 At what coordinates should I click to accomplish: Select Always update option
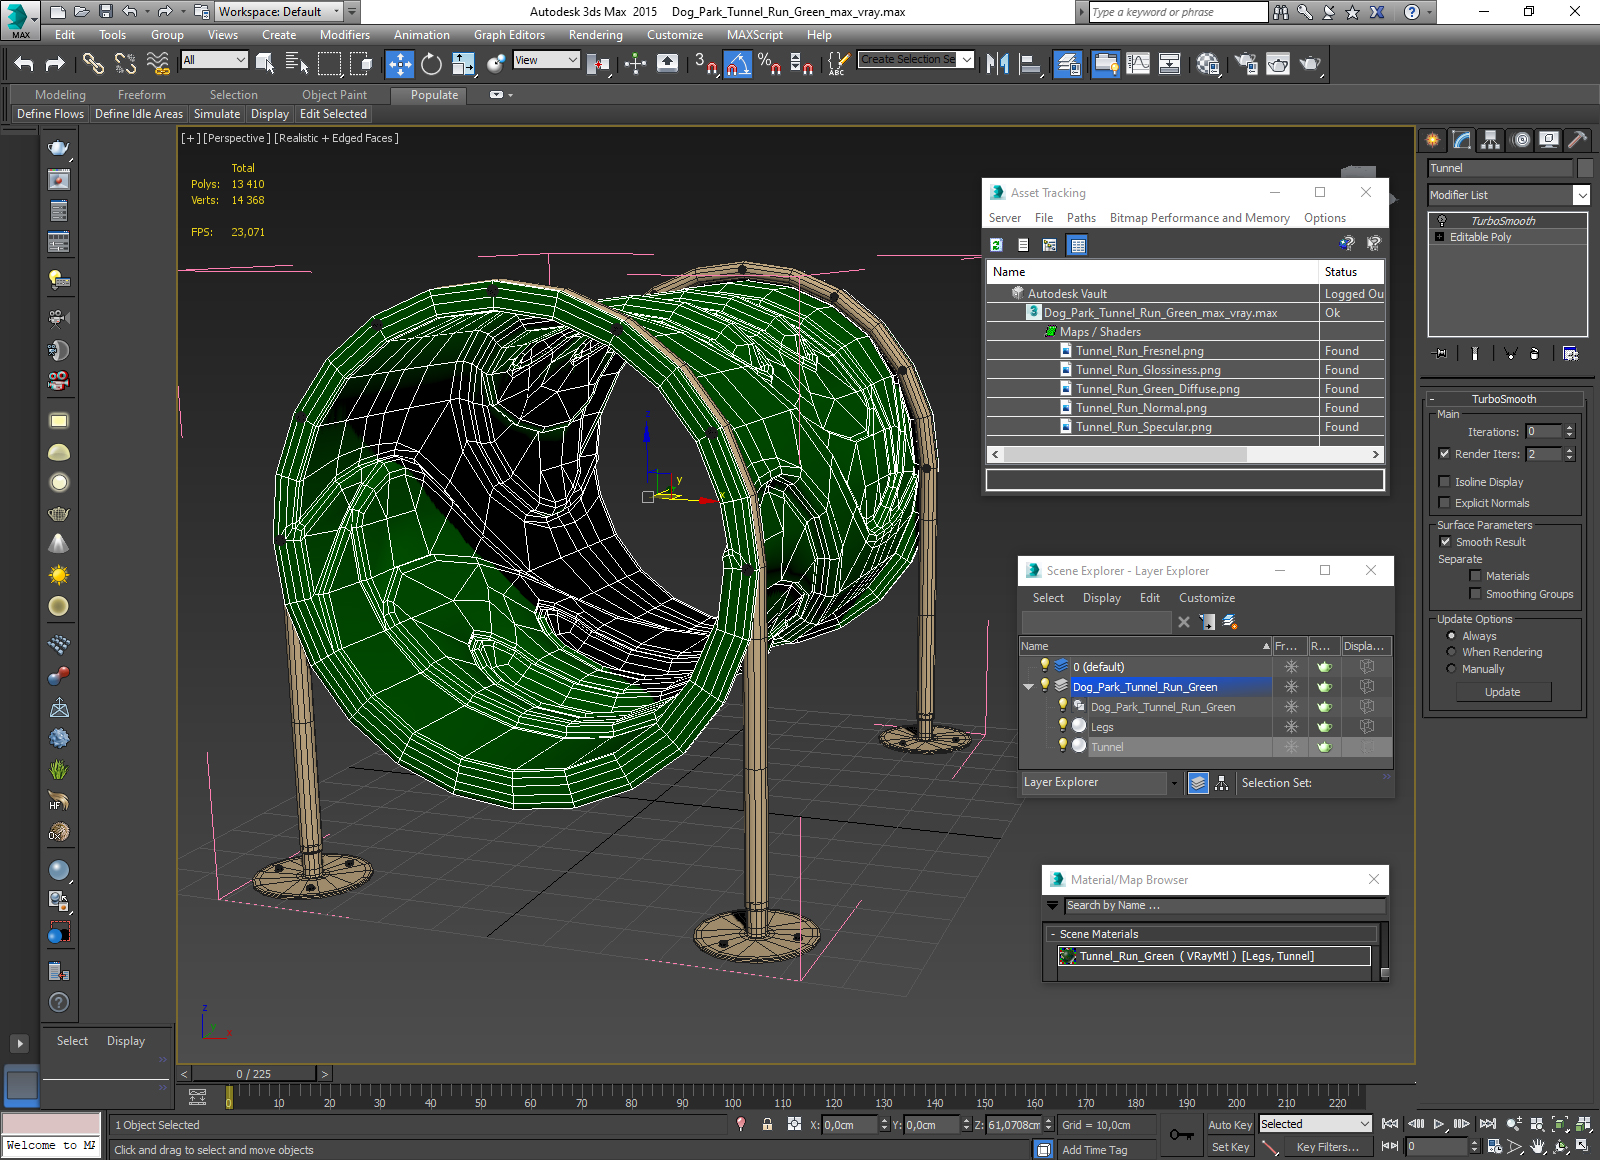[1451, 635]
